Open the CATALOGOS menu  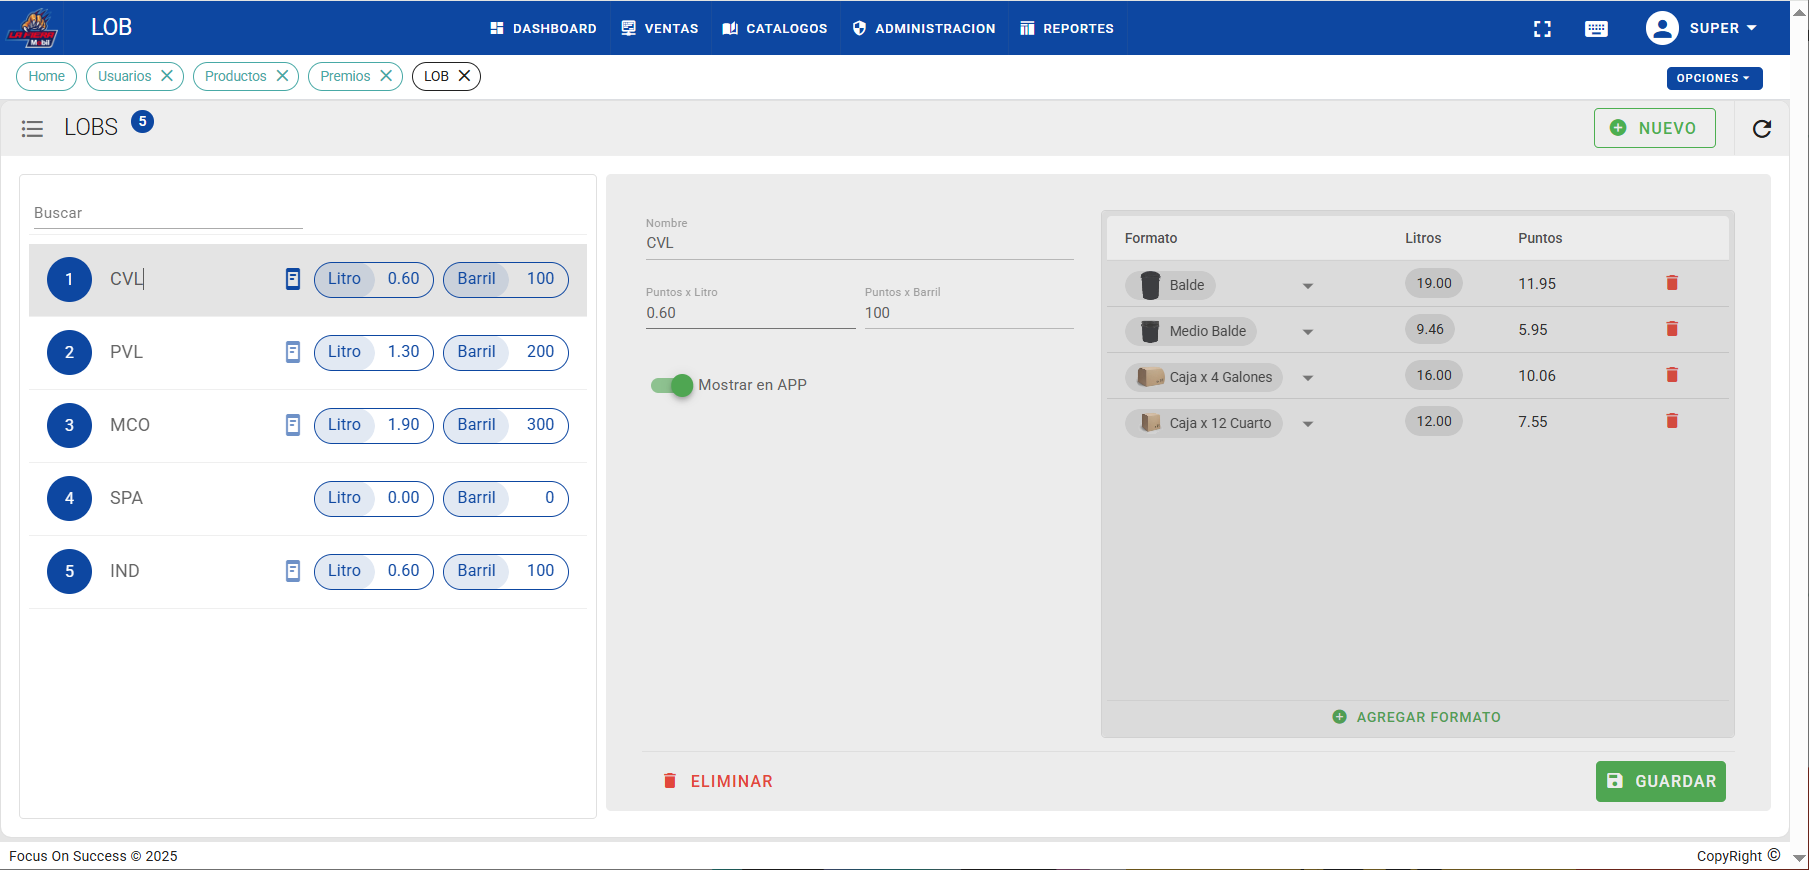coord(775,28)
